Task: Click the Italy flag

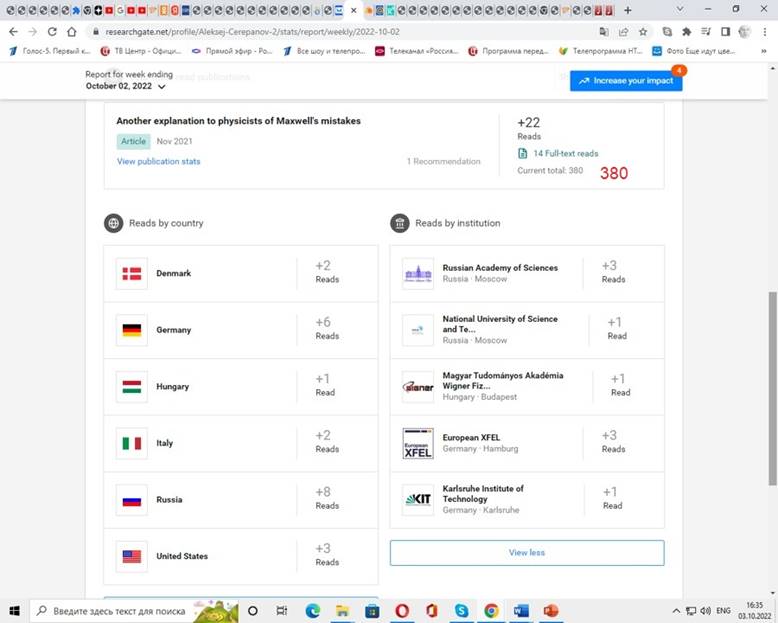Action: tap(131, 443)
